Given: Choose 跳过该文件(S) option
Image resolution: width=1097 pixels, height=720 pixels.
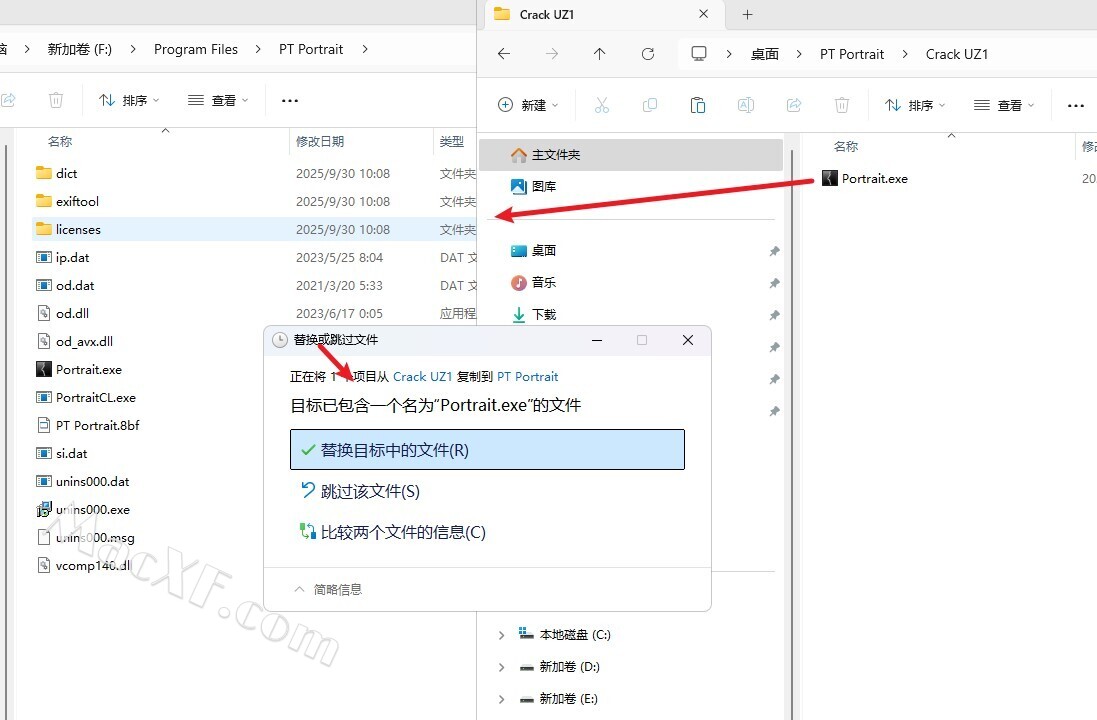Looking at the screenshot, I should point(369,491).
